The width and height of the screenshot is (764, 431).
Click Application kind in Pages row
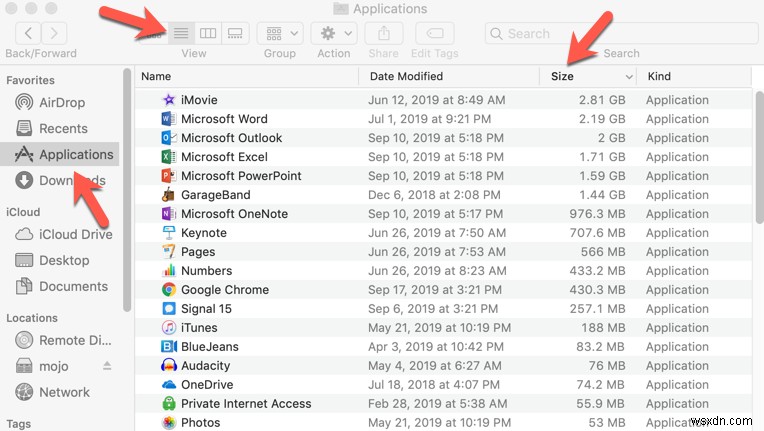coord(677,252)
